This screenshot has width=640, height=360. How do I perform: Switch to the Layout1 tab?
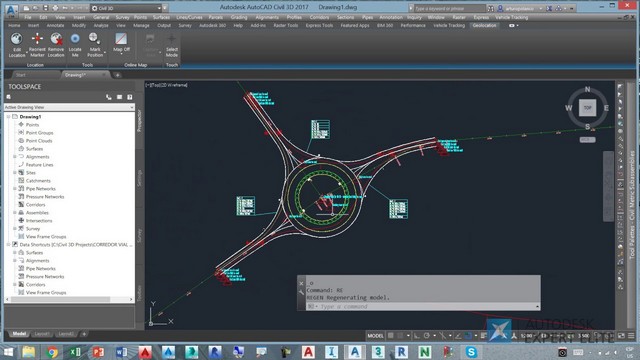42,334
